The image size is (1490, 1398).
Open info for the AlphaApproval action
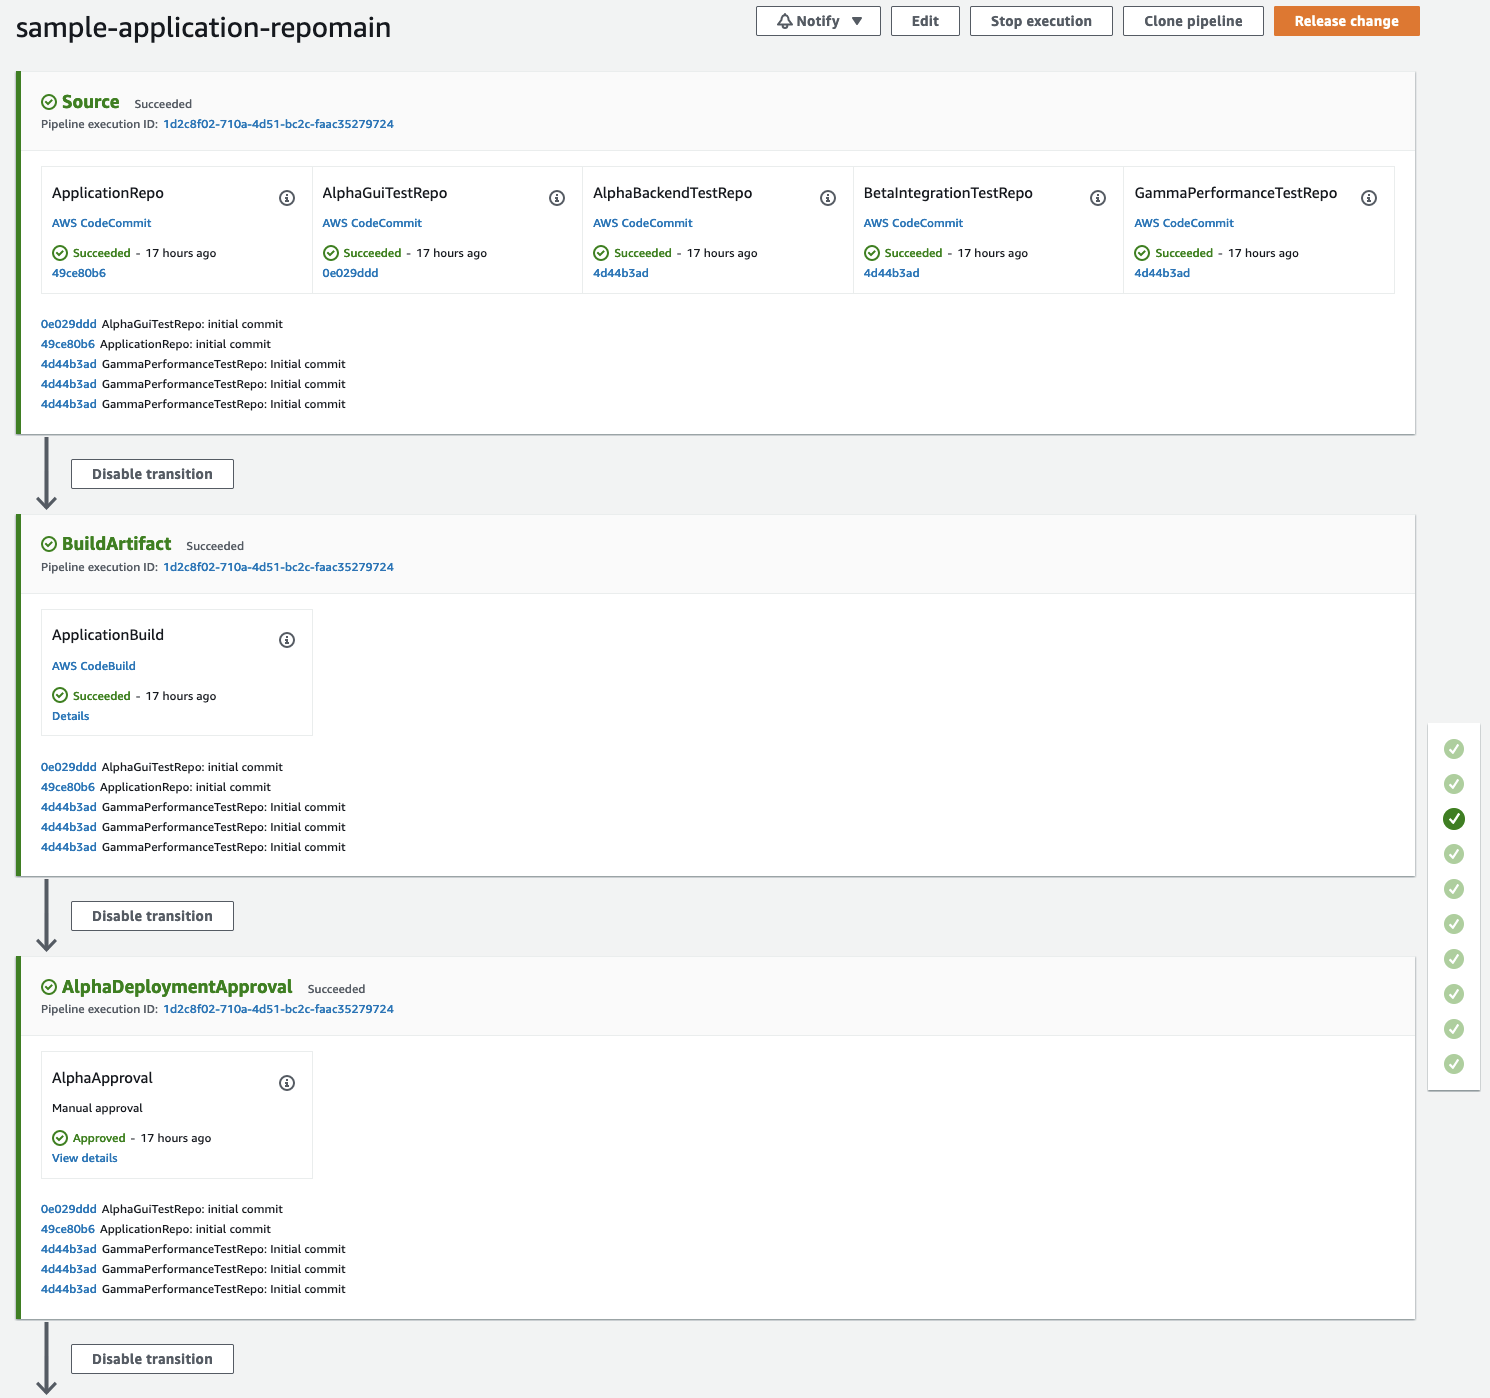[287, 1082]
